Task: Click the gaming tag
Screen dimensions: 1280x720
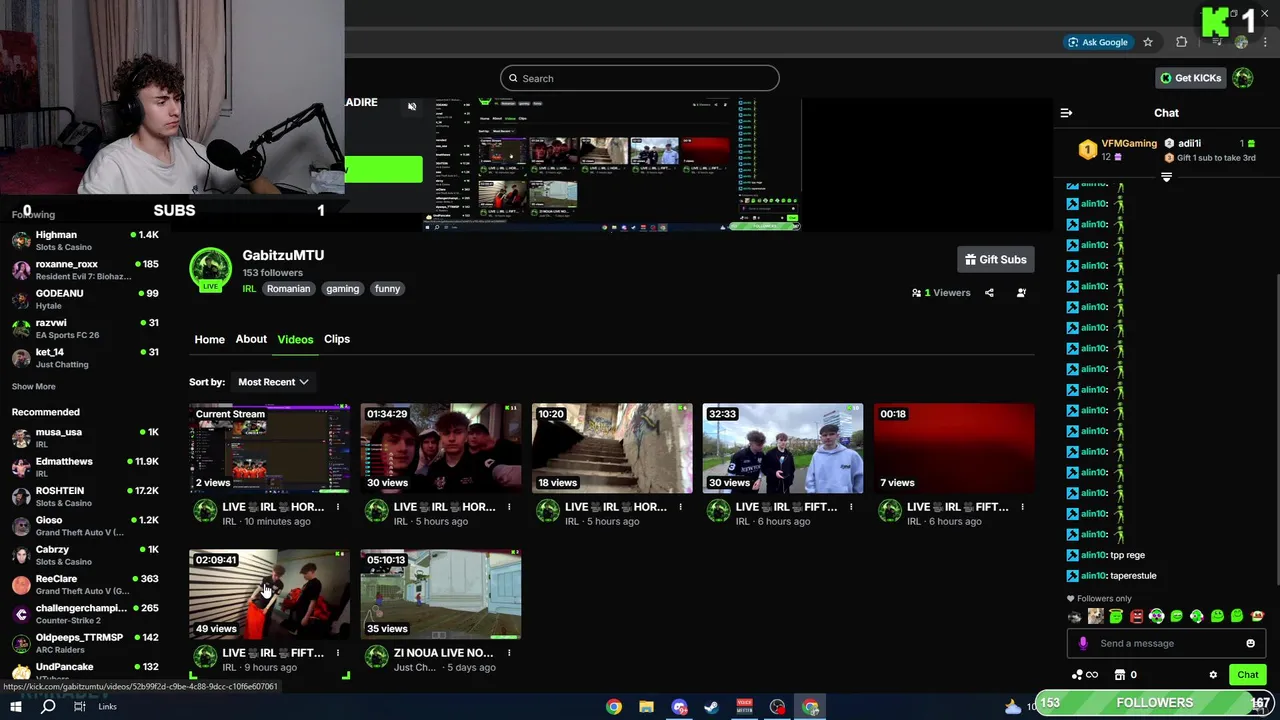Action: (x=342, y=289)
